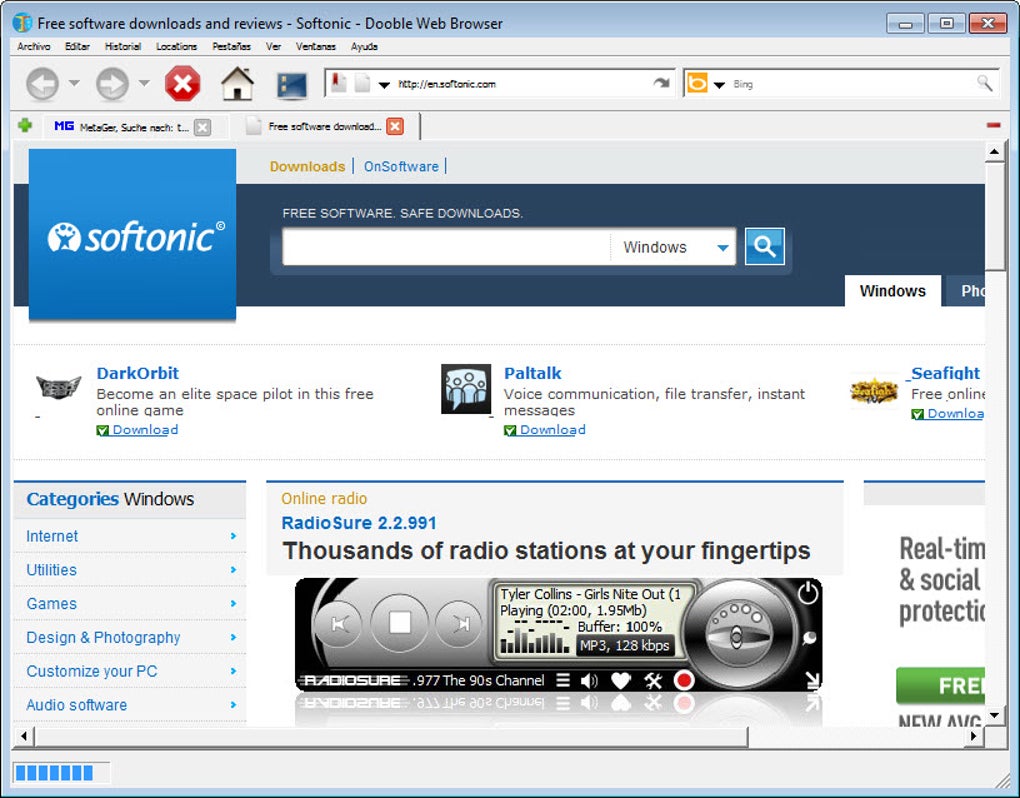This screenshot has height=798, width=1020.
Task: Add a new tab with the green plus
Action: (25, 126)
